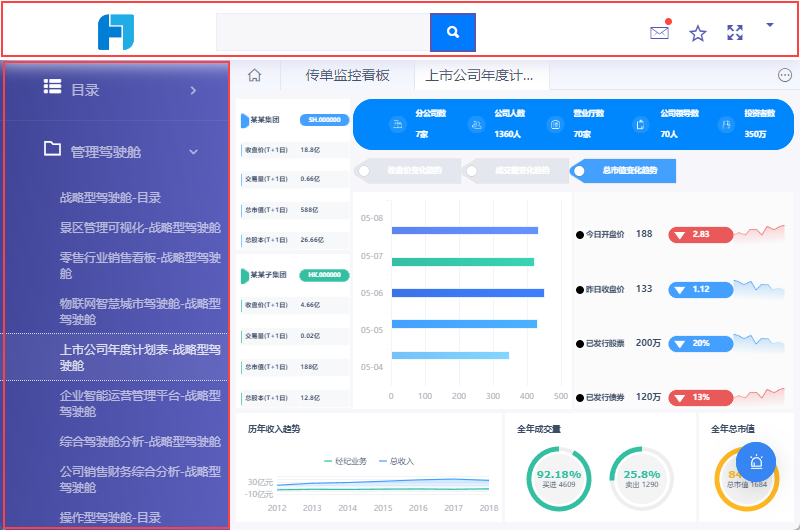Expand the 目录 chevron arrow
Screen dimensions: 800x530
pyautogui.click(x=193, y=91)
